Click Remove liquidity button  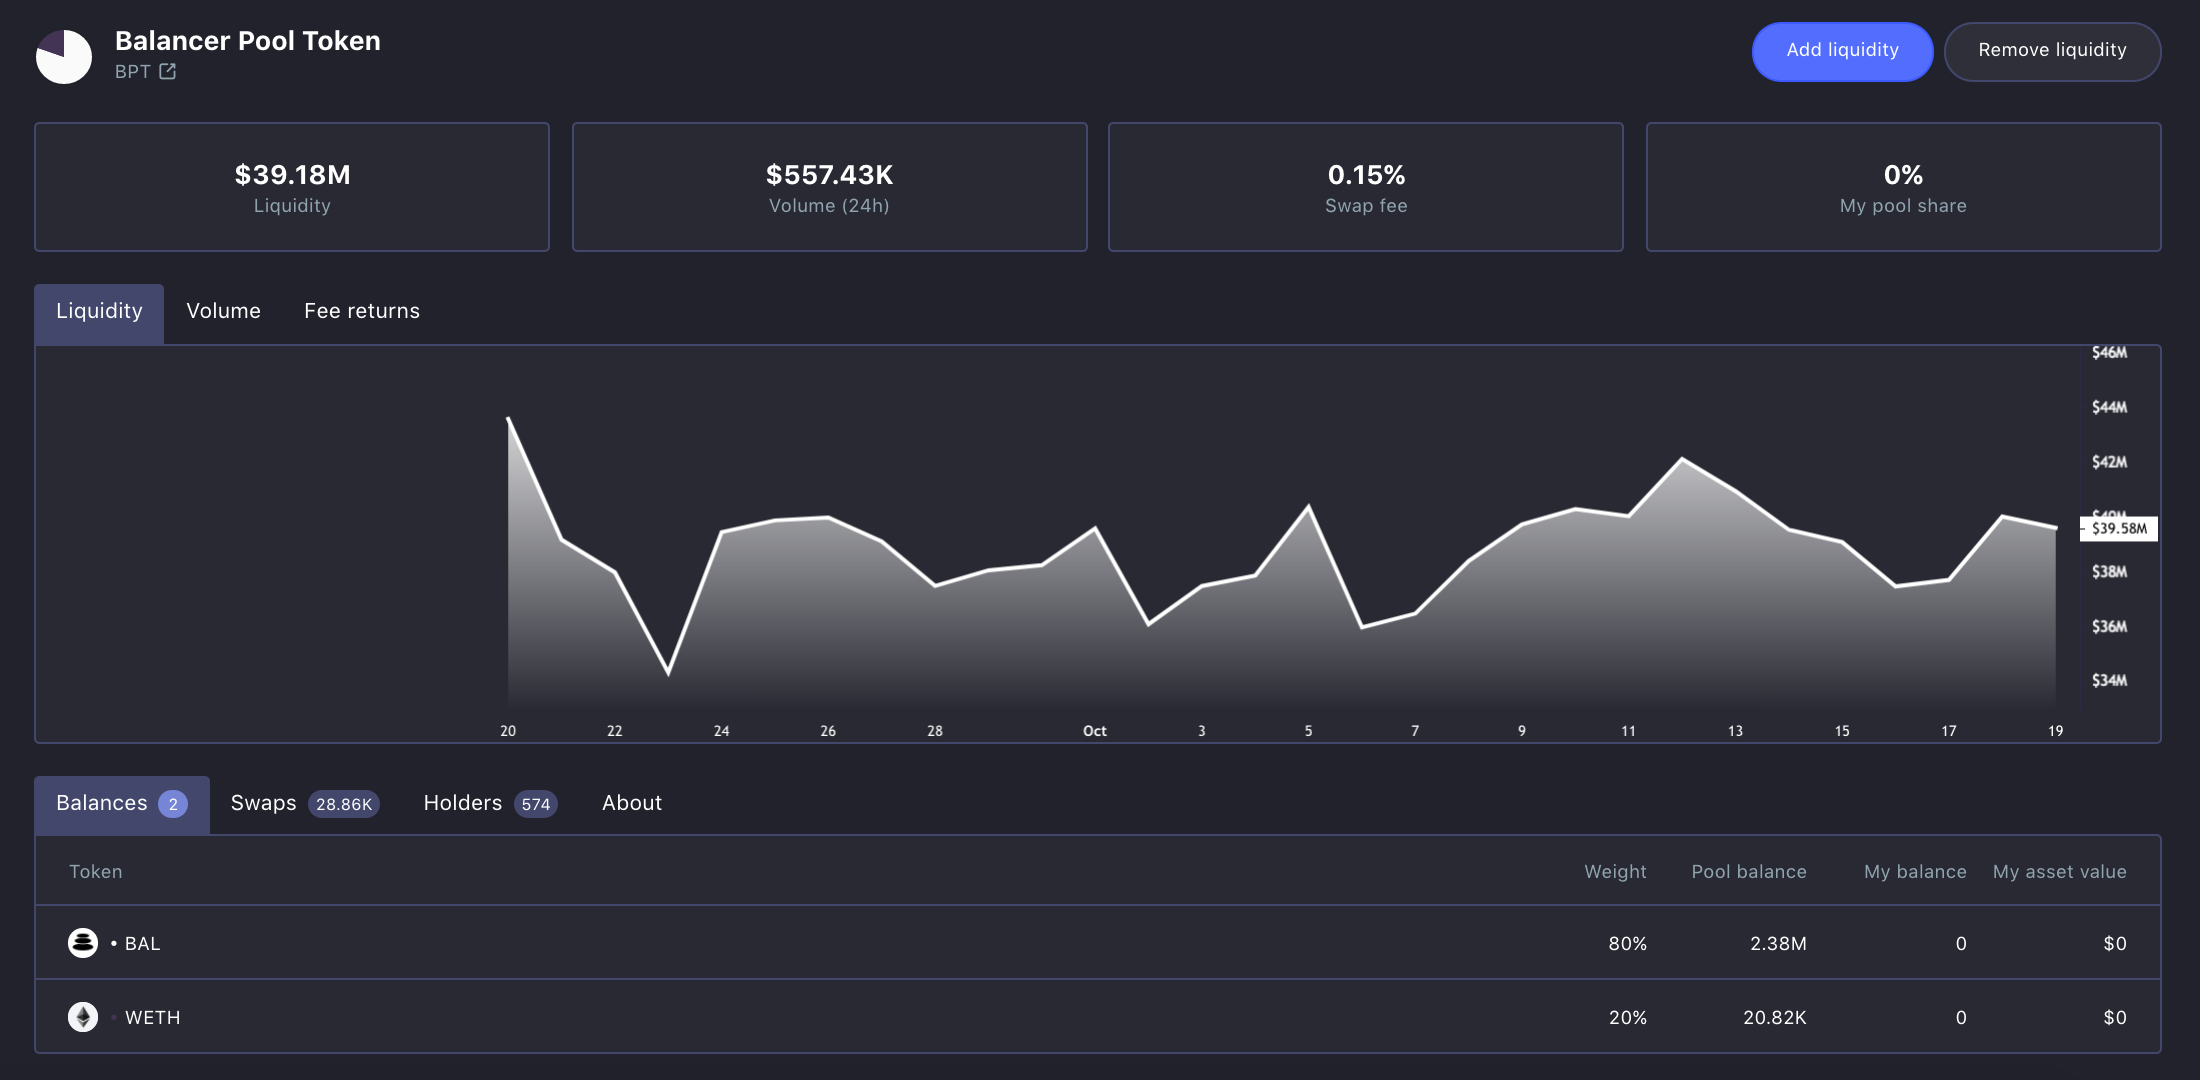point(2052,51)
